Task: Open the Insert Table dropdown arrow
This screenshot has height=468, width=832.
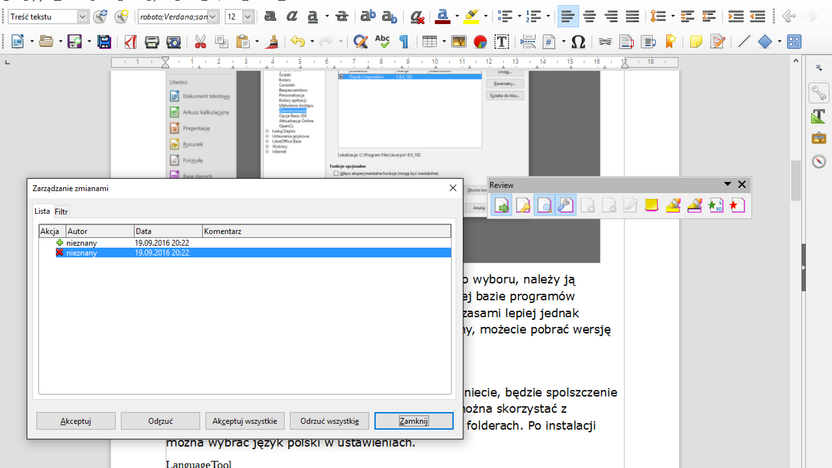Action: point(444,41)
